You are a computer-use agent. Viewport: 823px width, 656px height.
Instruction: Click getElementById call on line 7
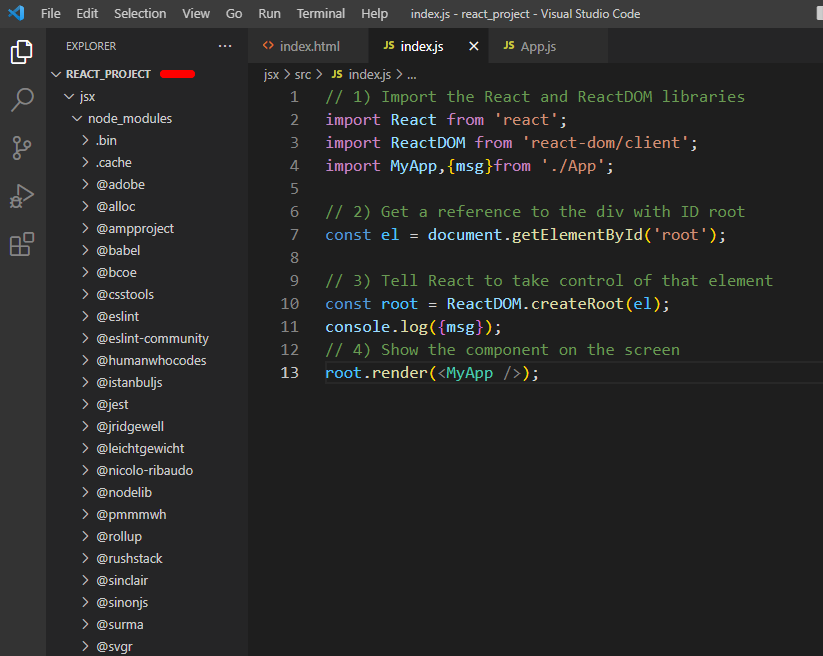click(x=577, y=235)
